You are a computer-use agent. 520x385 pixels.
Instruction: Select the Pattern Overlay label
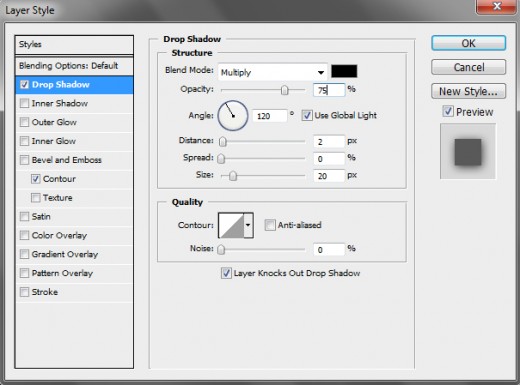point(62,273)
